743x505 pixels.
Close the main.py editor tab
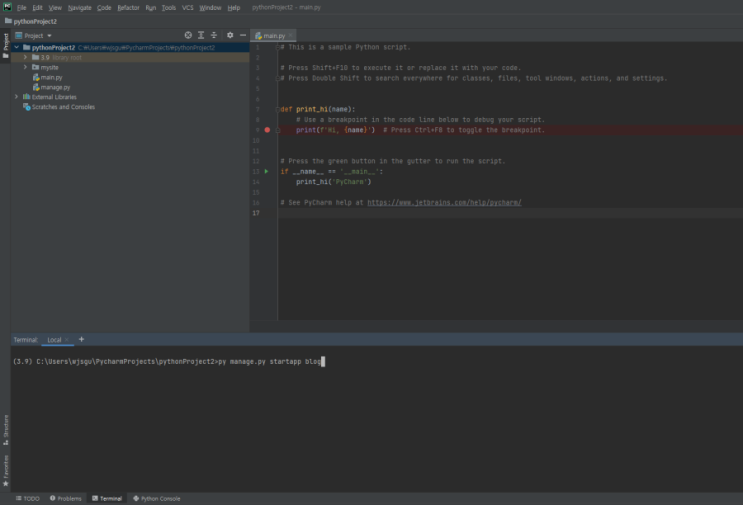click(290, 36)
